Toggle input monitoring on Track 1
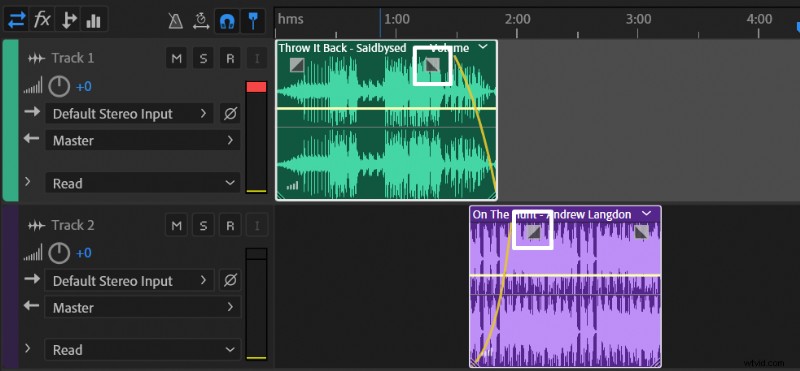The height and width of the screenshot is (371, 800). tap(257, 59)
